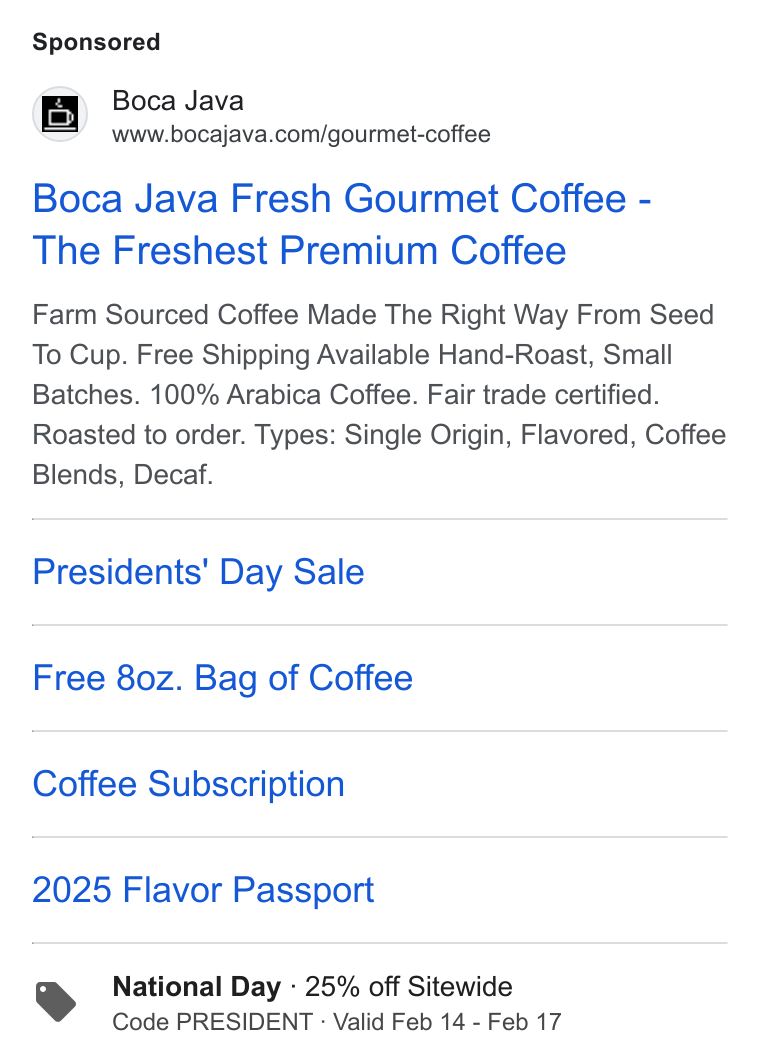
Task: Click the 'Fair trade certified' description text
Action: (543, 395)
